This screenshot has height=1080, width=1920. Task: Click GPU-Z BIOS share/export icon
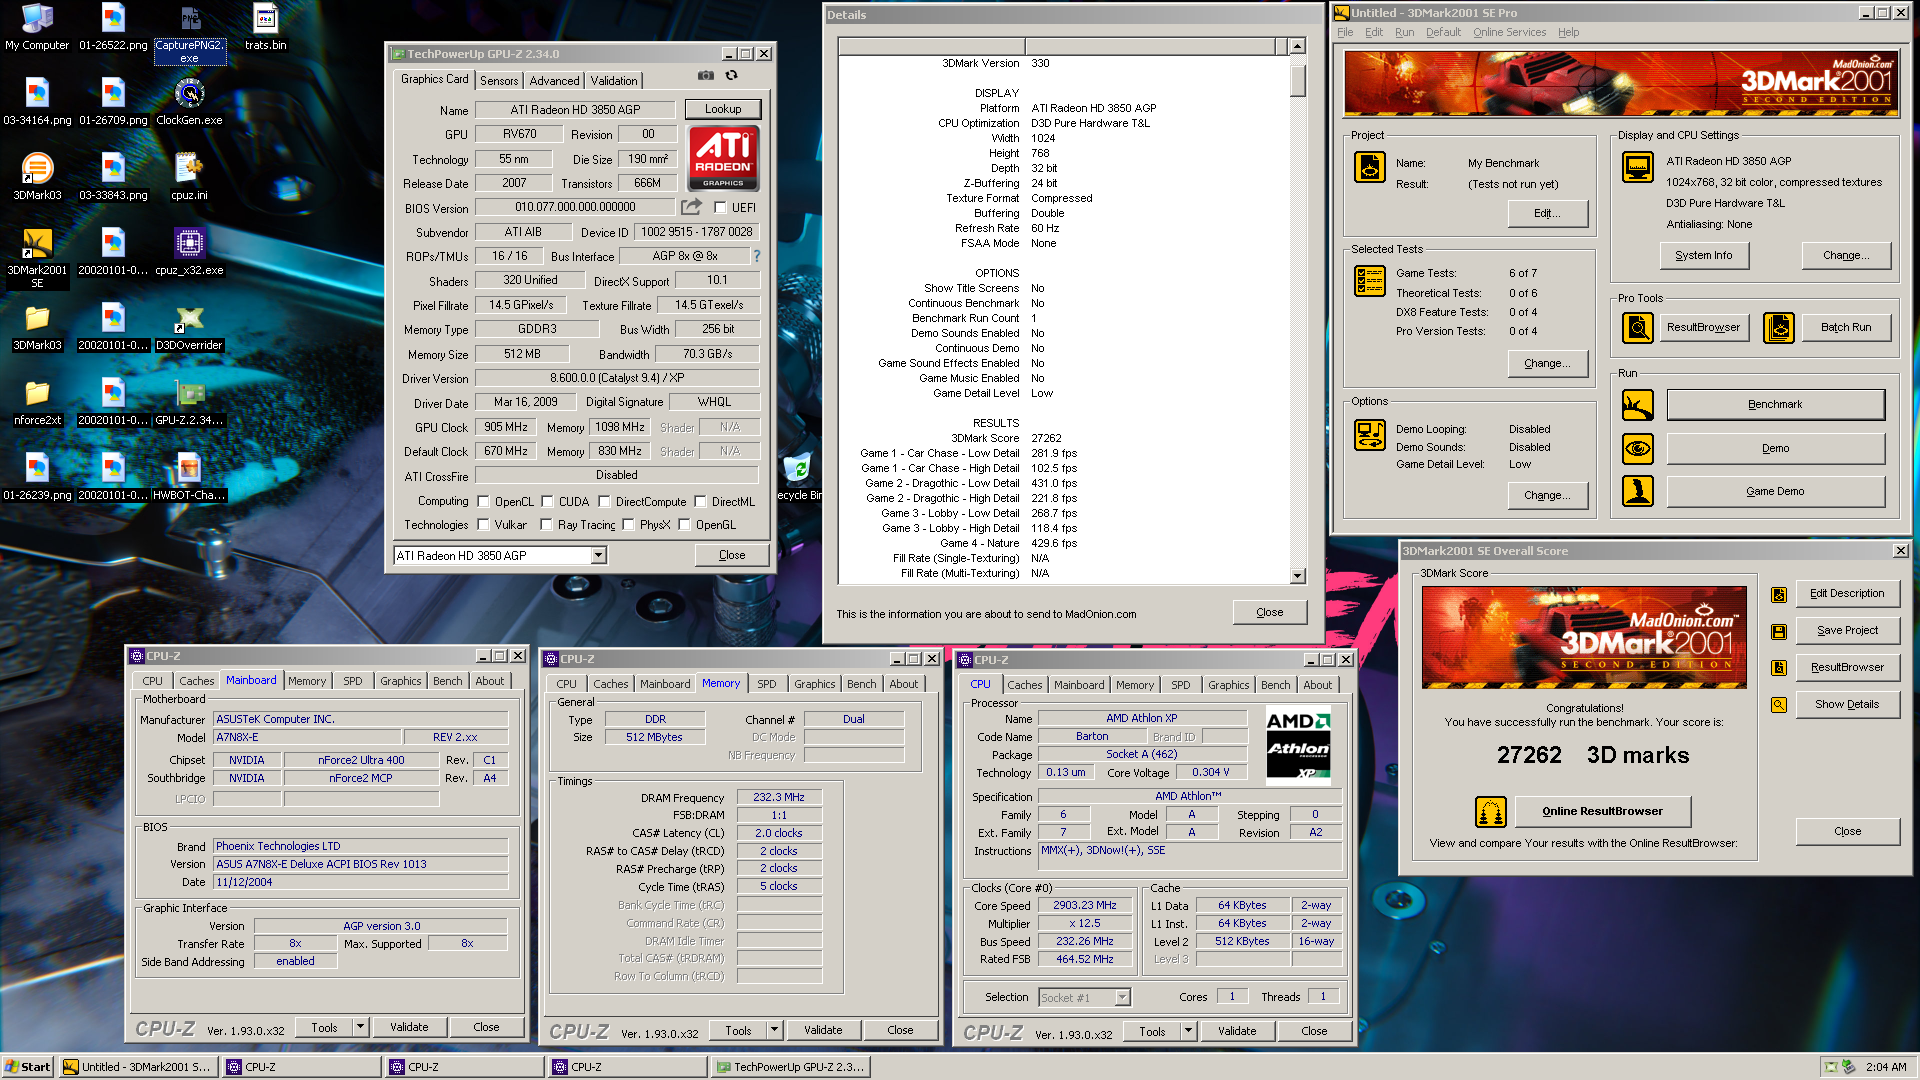tap(691, 207)
